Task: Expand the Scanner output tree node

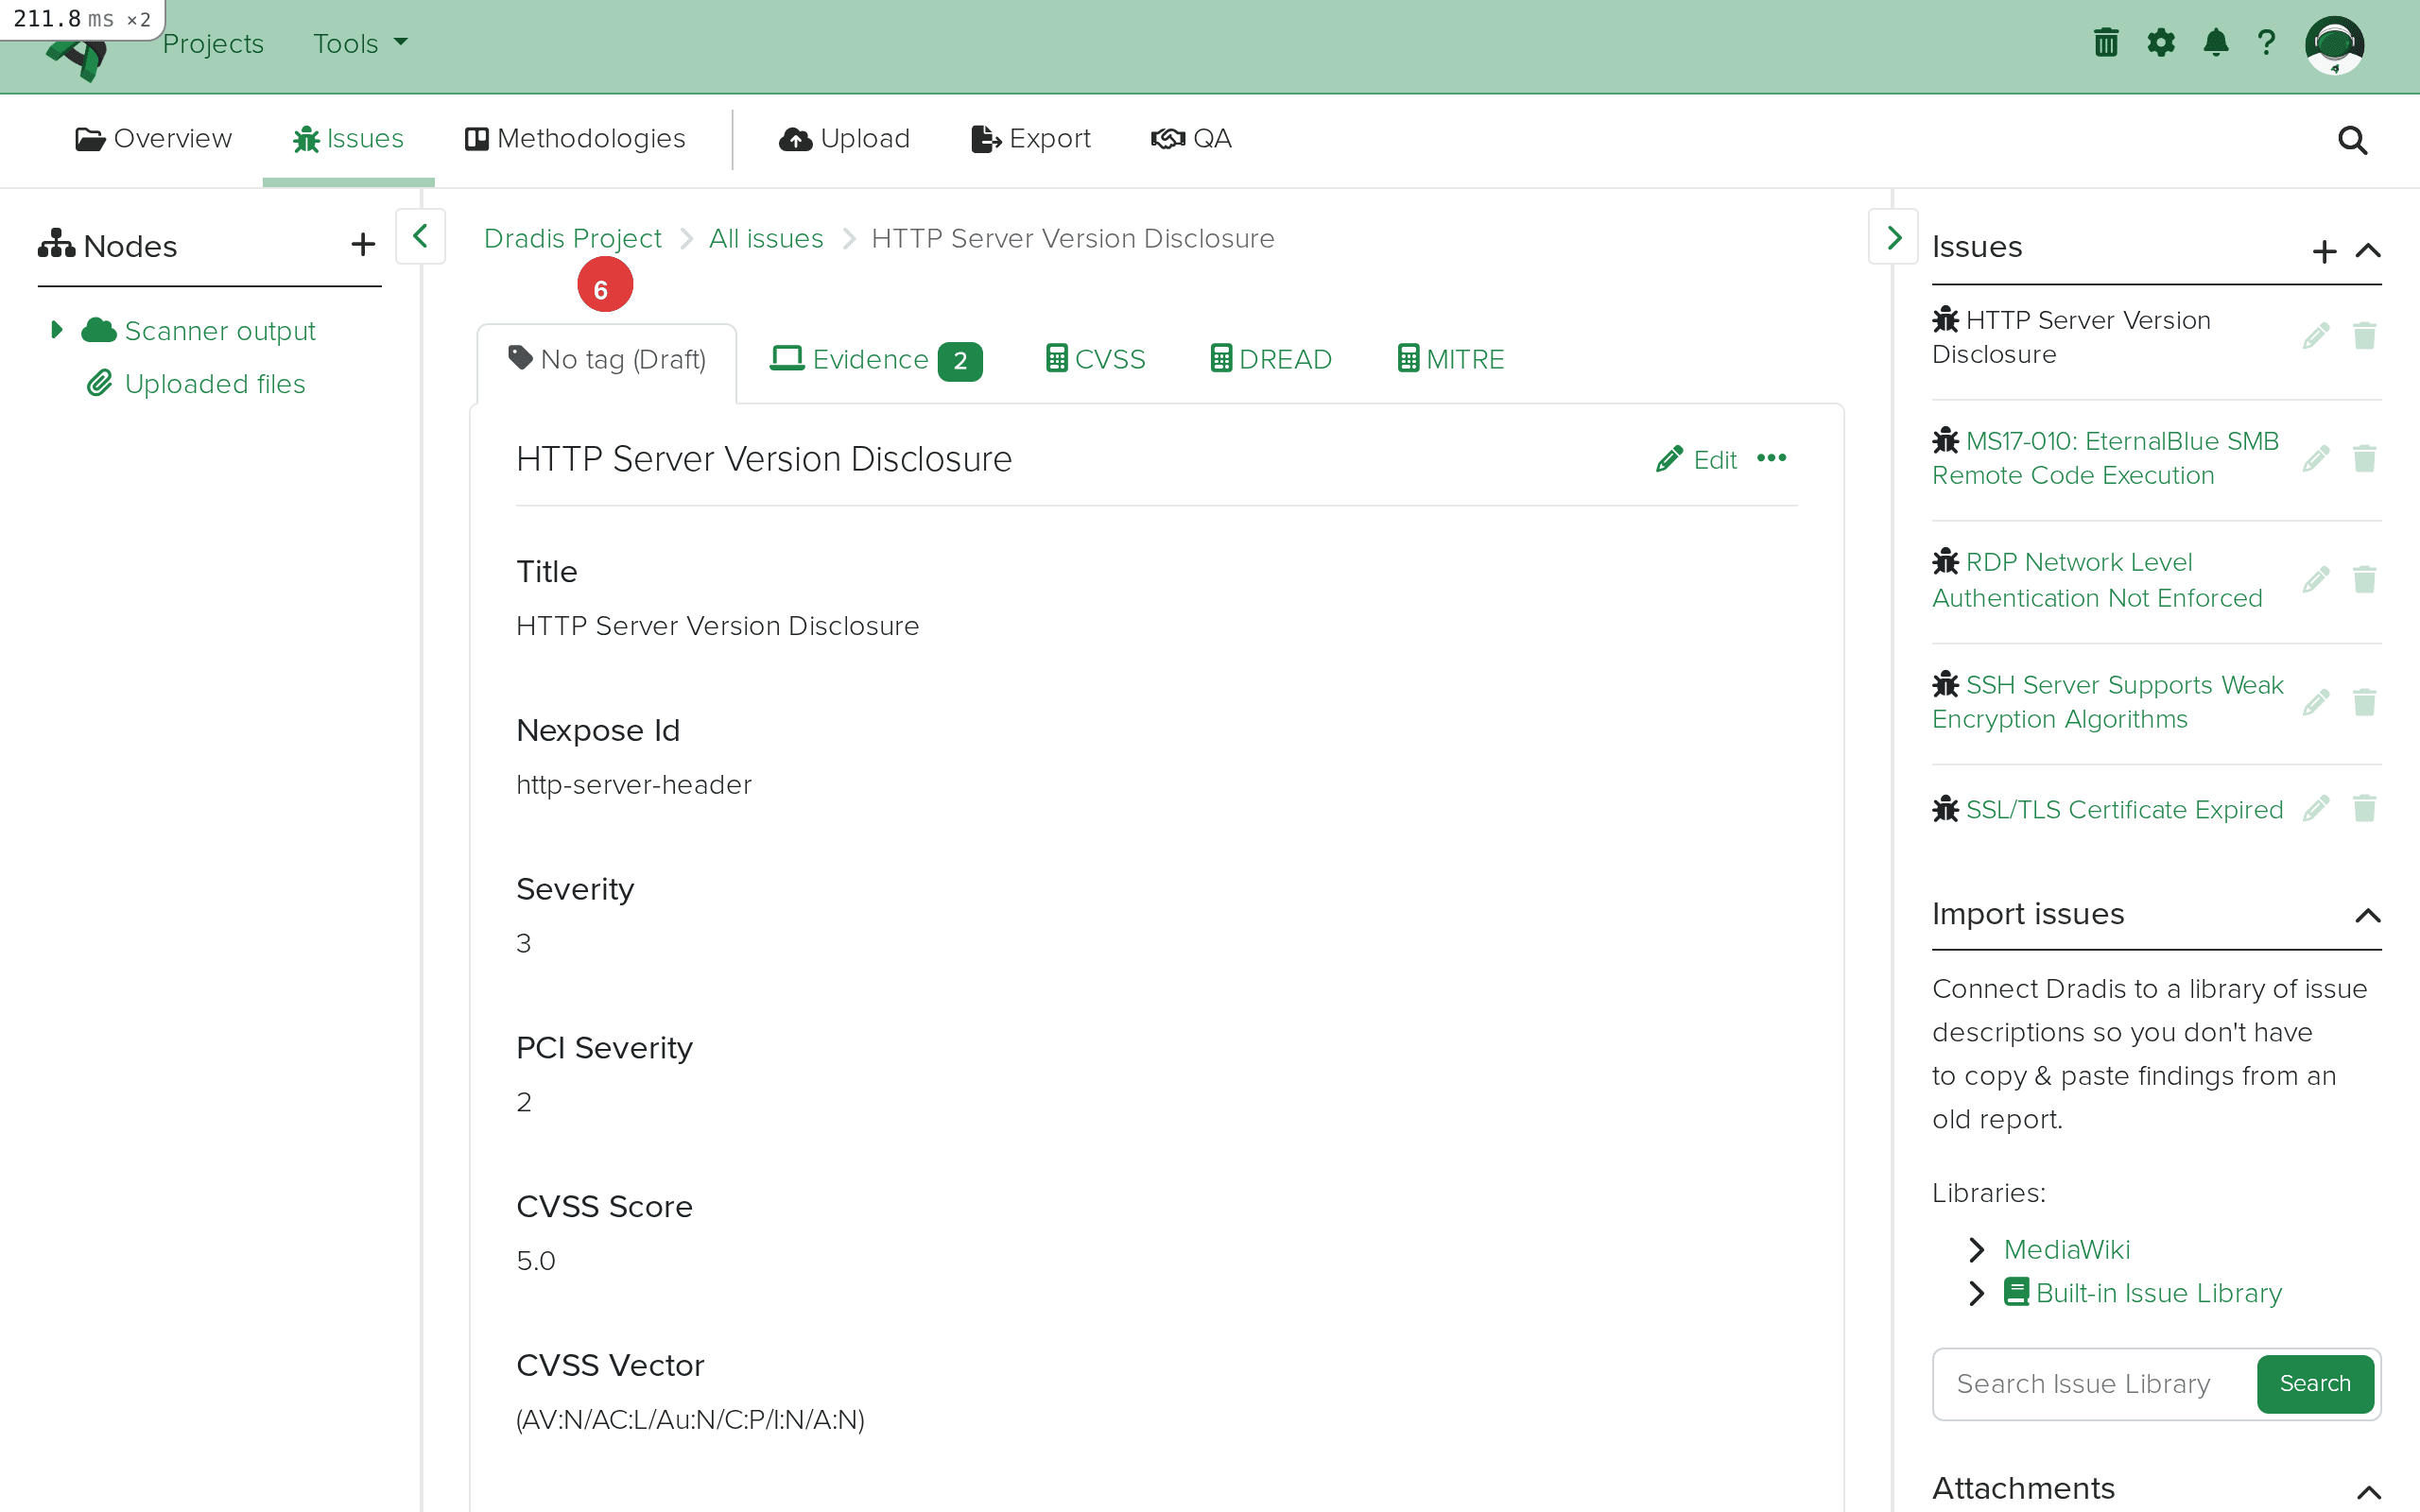Action: (56, 329)
